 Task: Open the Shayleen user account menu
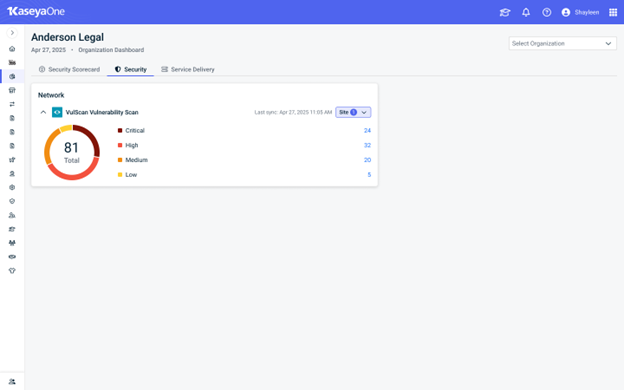[x=580, y=12]
